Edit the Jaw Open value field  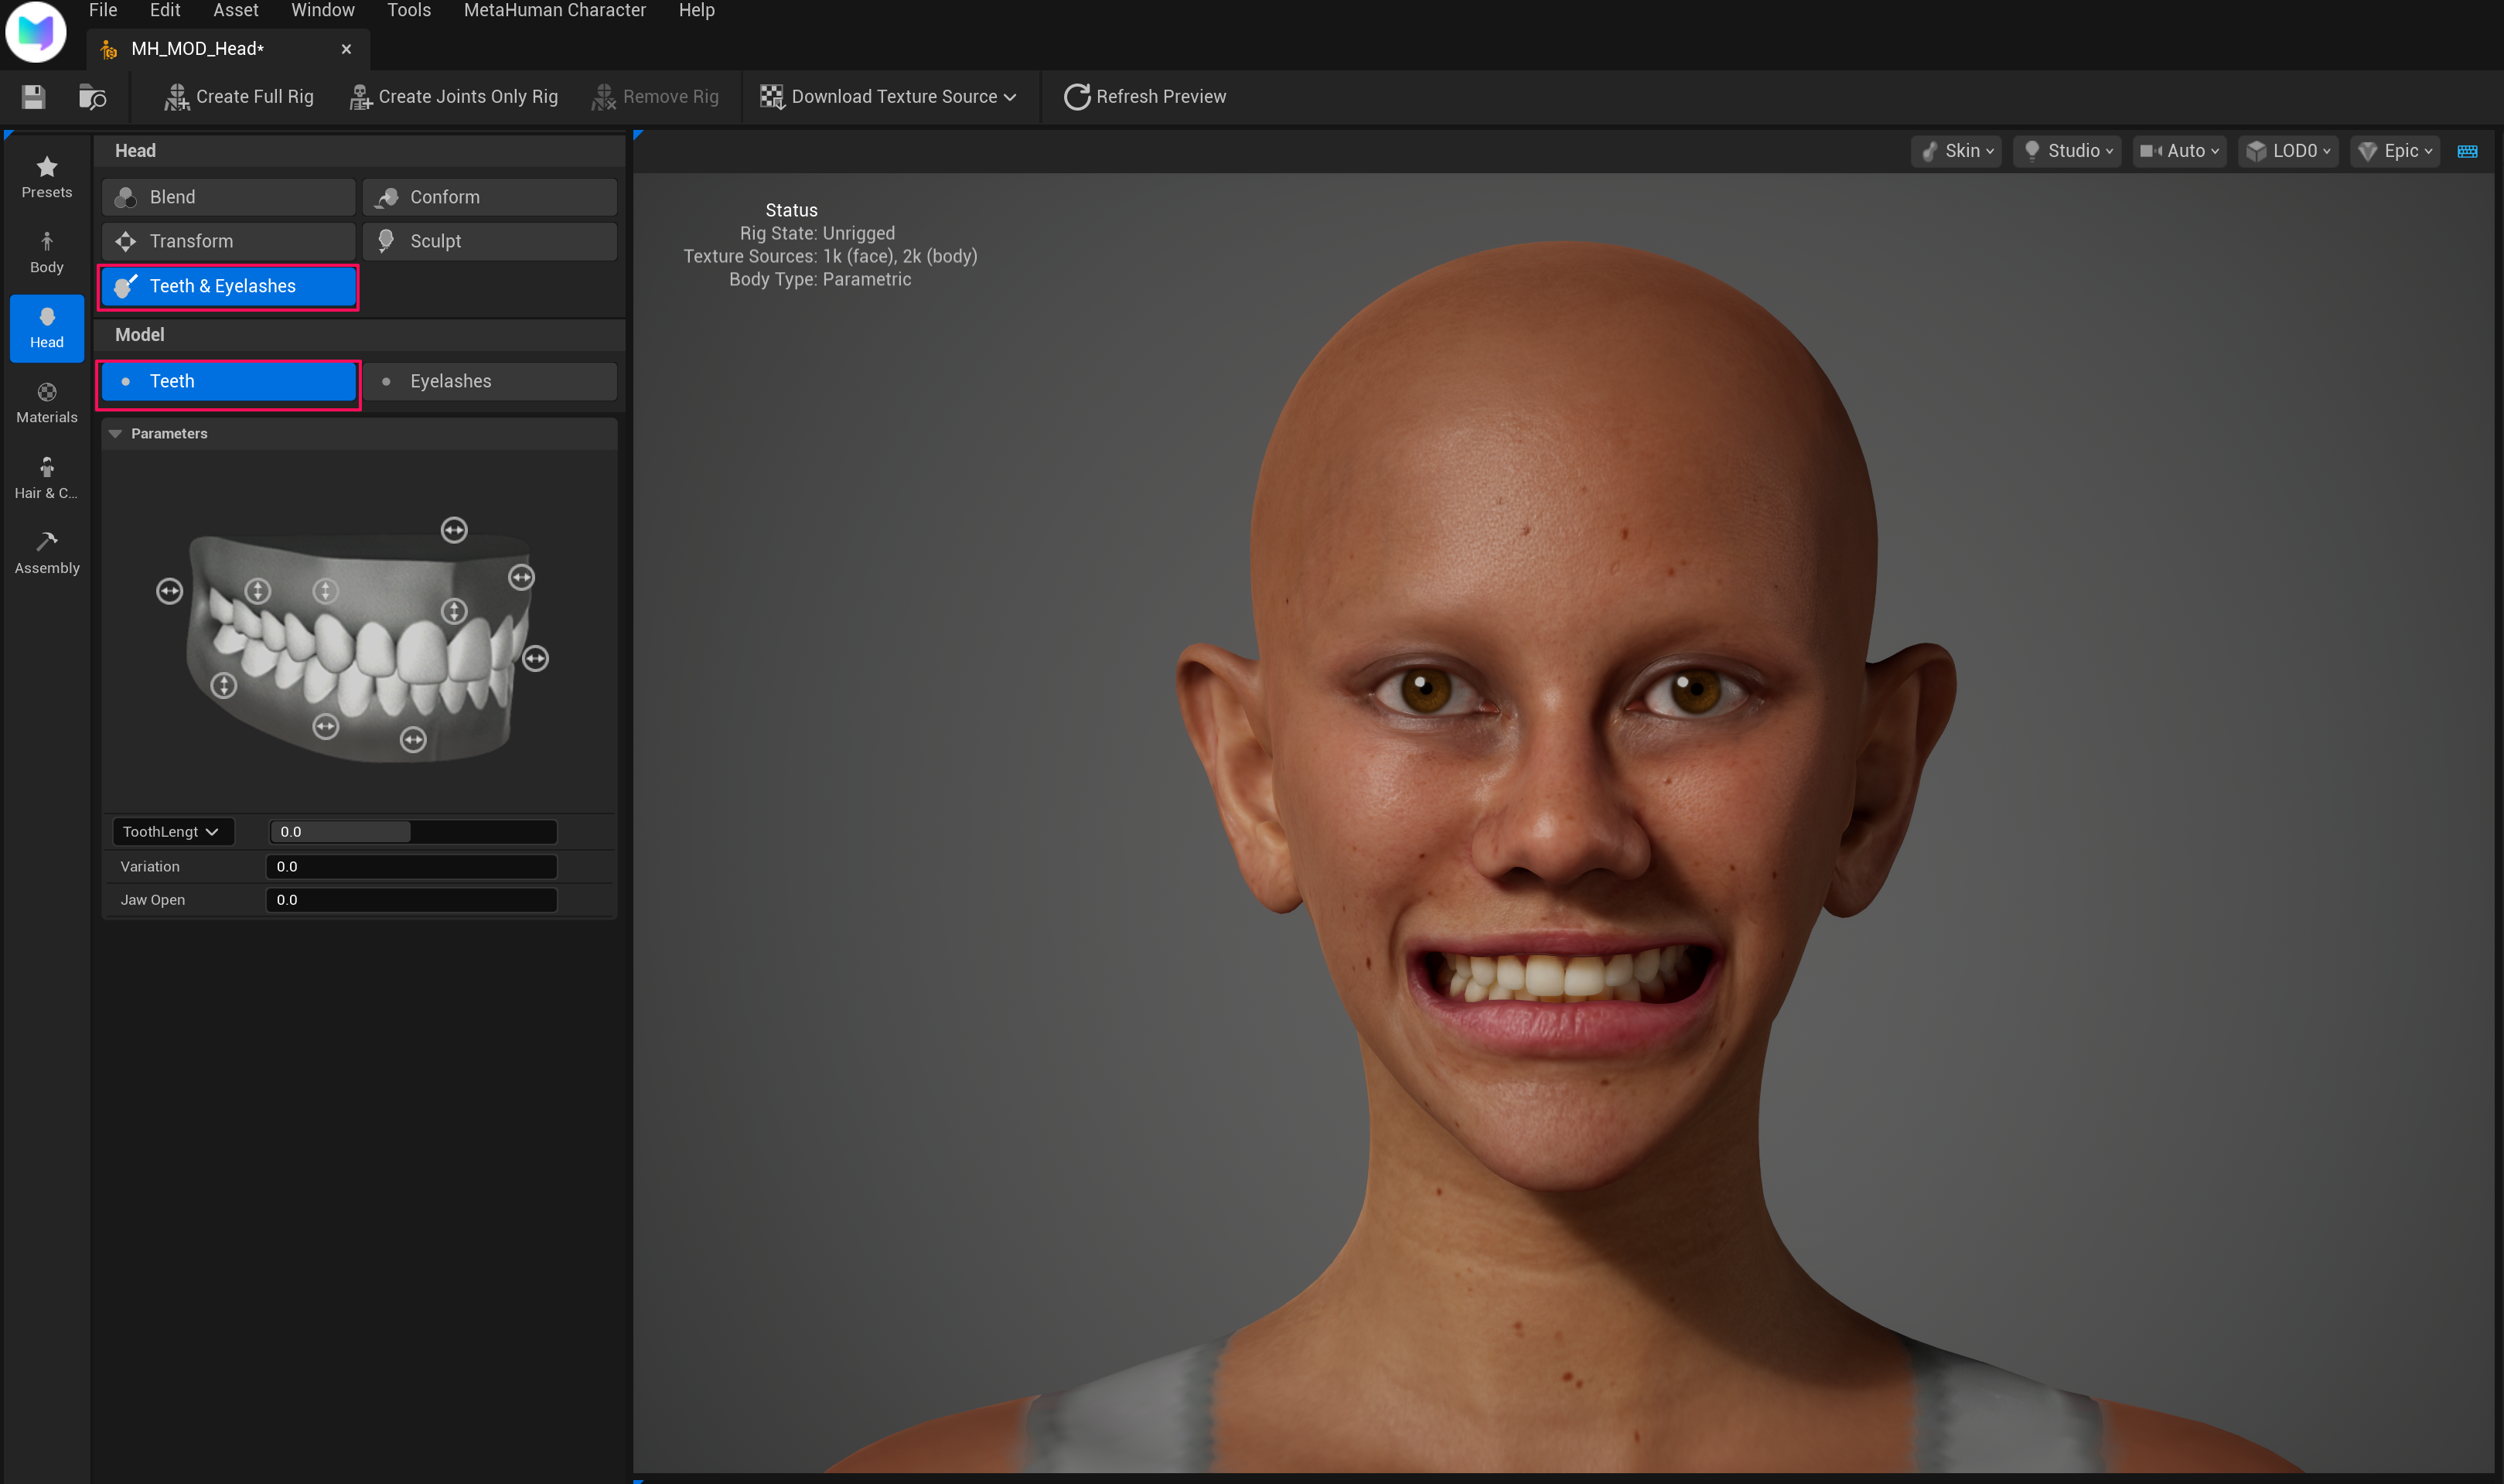pyautogui.click(x=411, y=899)
